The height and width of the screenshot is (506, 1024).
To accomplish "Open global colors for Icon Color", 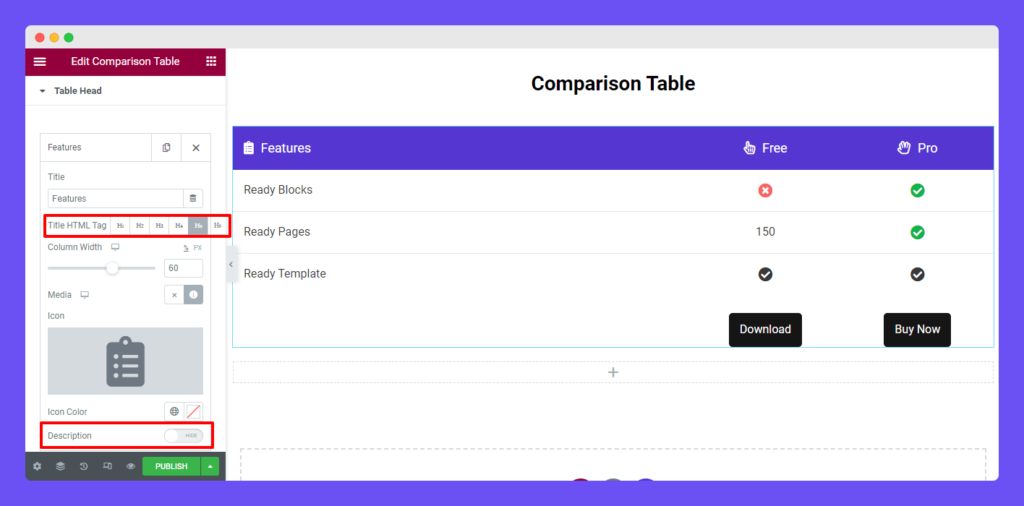I will pyautogui.click(x=174, y=412).
